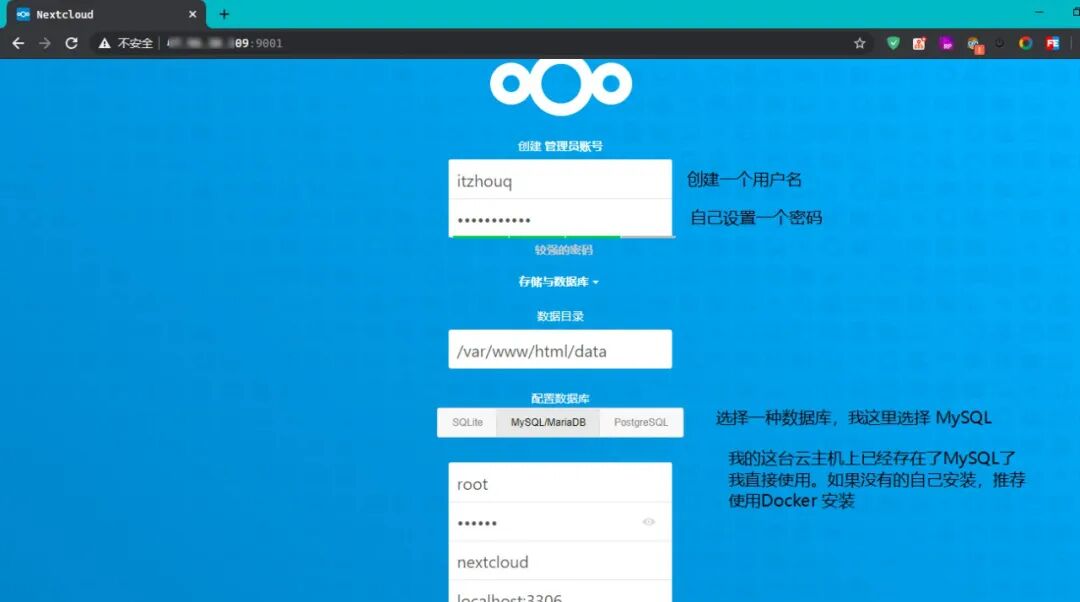Focus the database user field 'root'
1080x602 pixels.
(560, 483)
